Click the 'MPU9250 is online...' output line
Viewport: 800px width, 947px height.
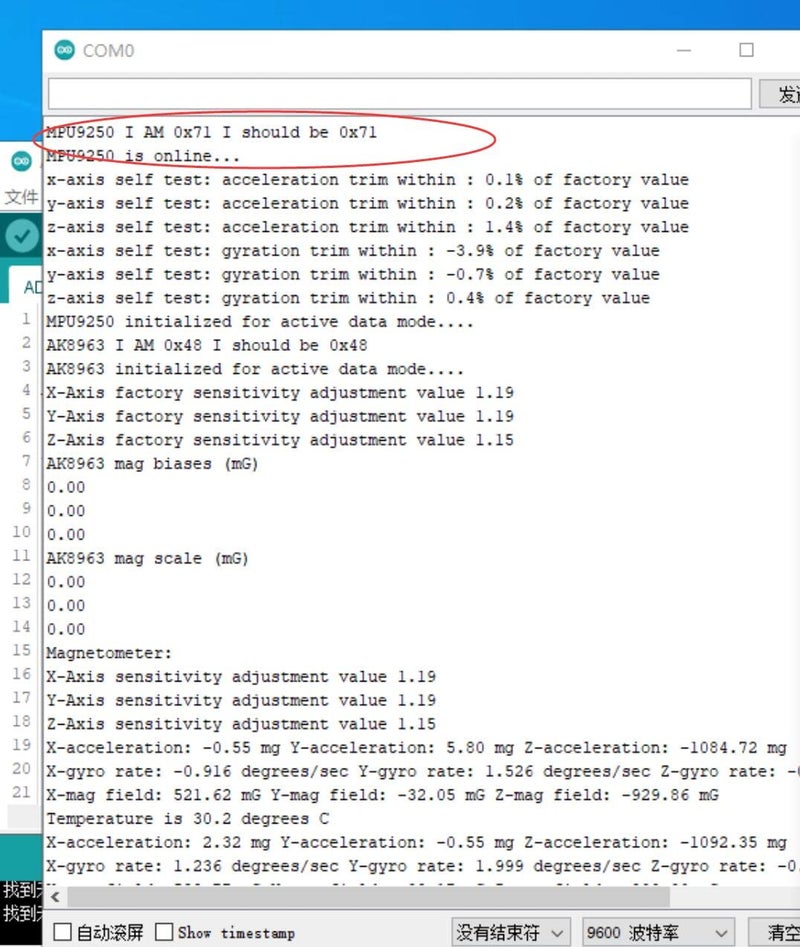click(x=143, y=156)
